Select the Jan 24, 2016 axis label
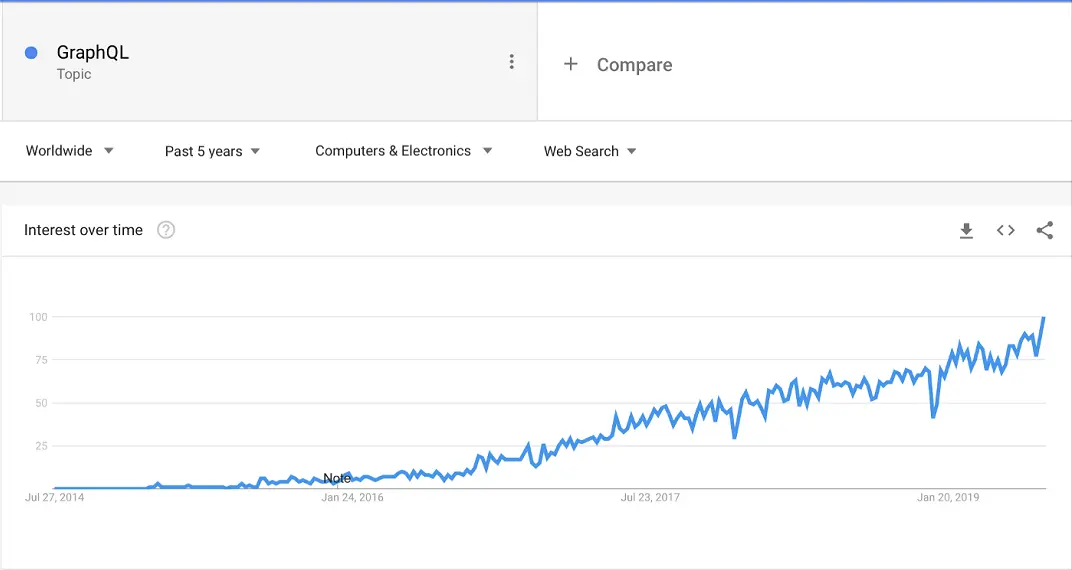 click(353, 498)
